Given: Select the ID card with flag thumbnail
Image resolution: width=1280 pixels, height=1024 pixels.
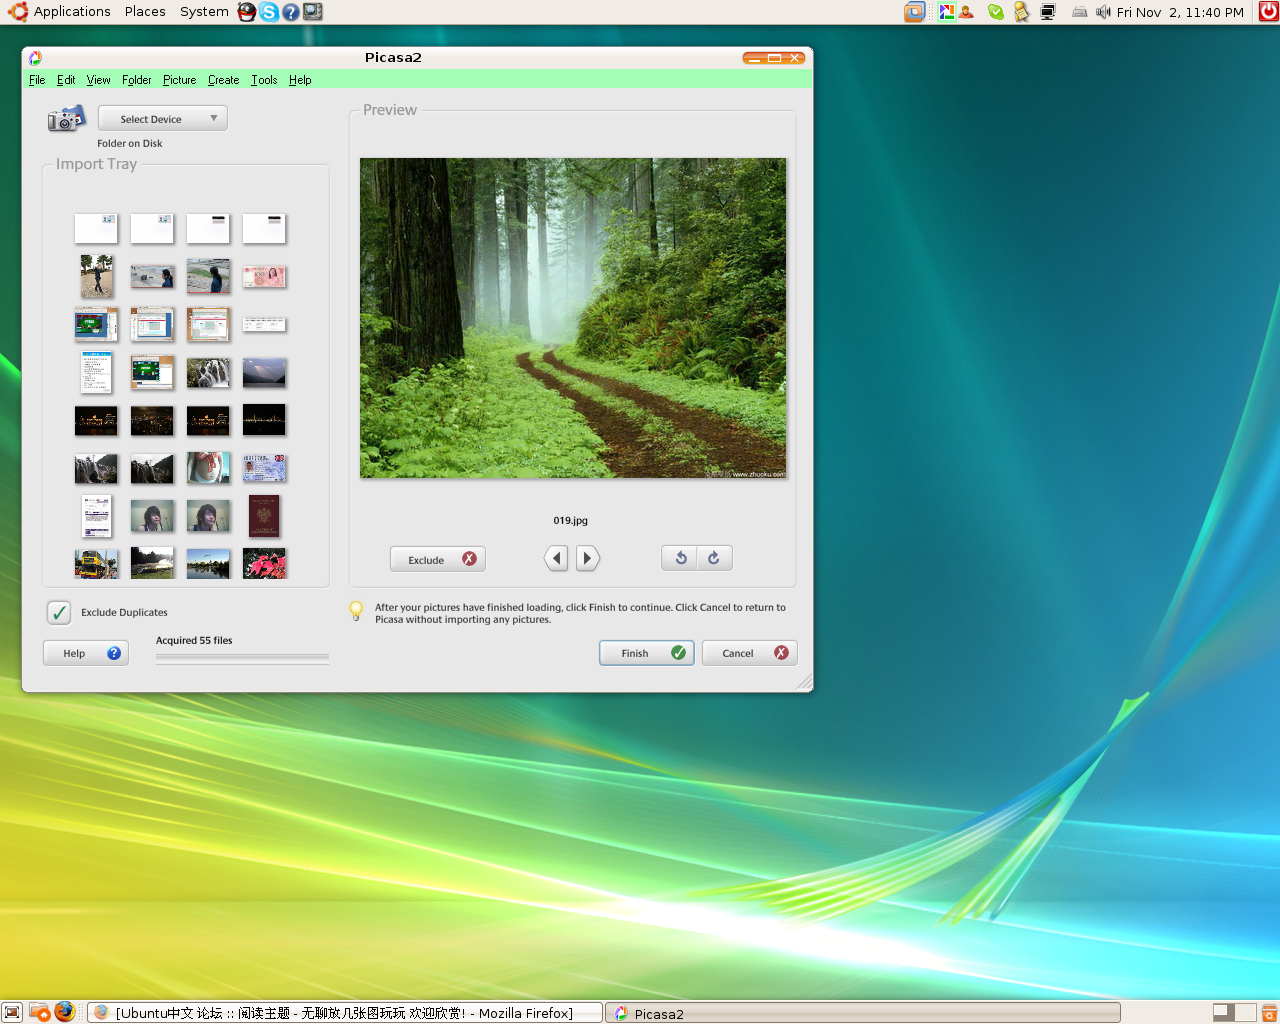Looking at the screenshot, I should (x=264, y=468).
